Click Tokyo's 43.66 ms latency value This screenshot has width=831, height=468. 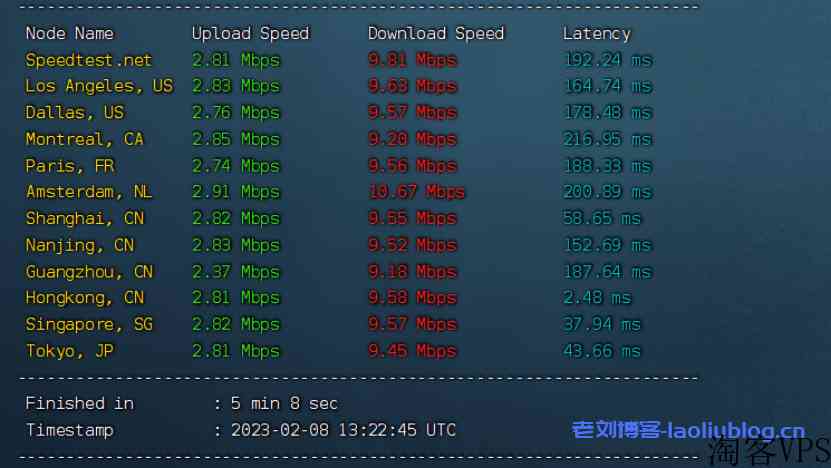(602, 350)
